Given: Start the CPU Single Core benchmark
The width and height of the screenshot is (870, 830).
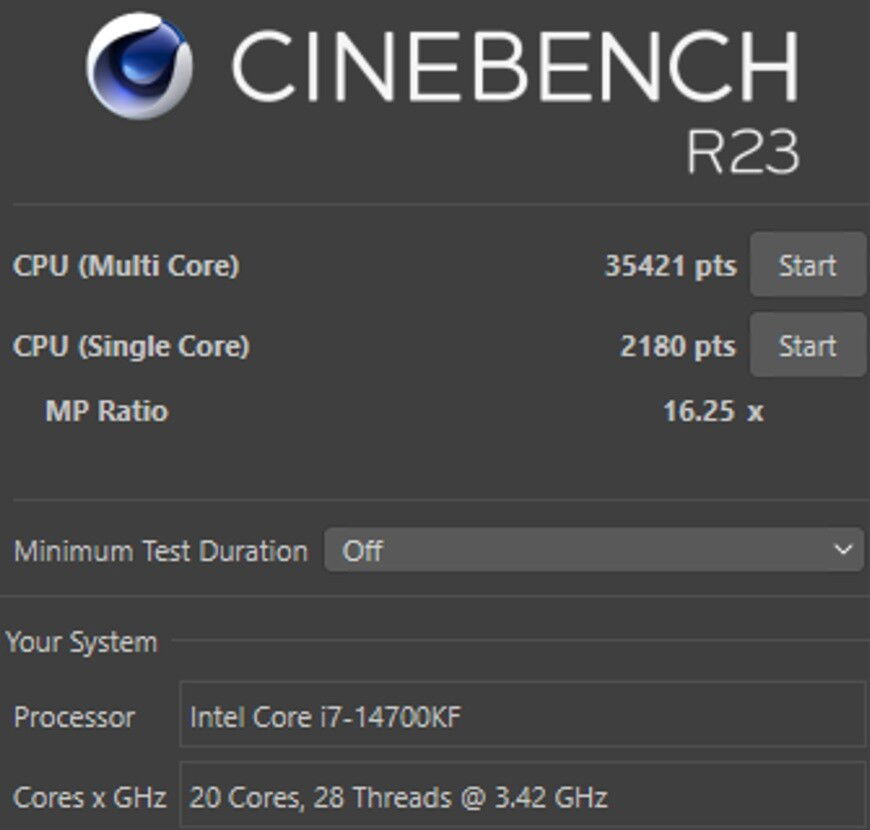Looking at the screenshot, I should [x=807, y=346].
